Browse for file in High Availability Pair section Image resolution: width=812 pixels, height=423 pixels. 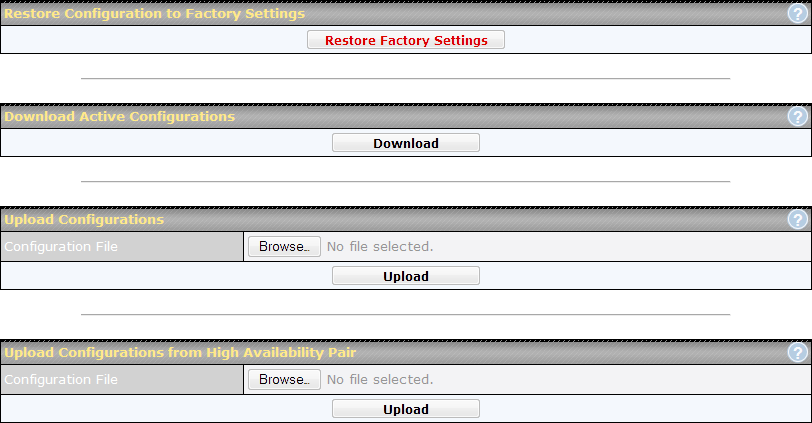[284, 380]
